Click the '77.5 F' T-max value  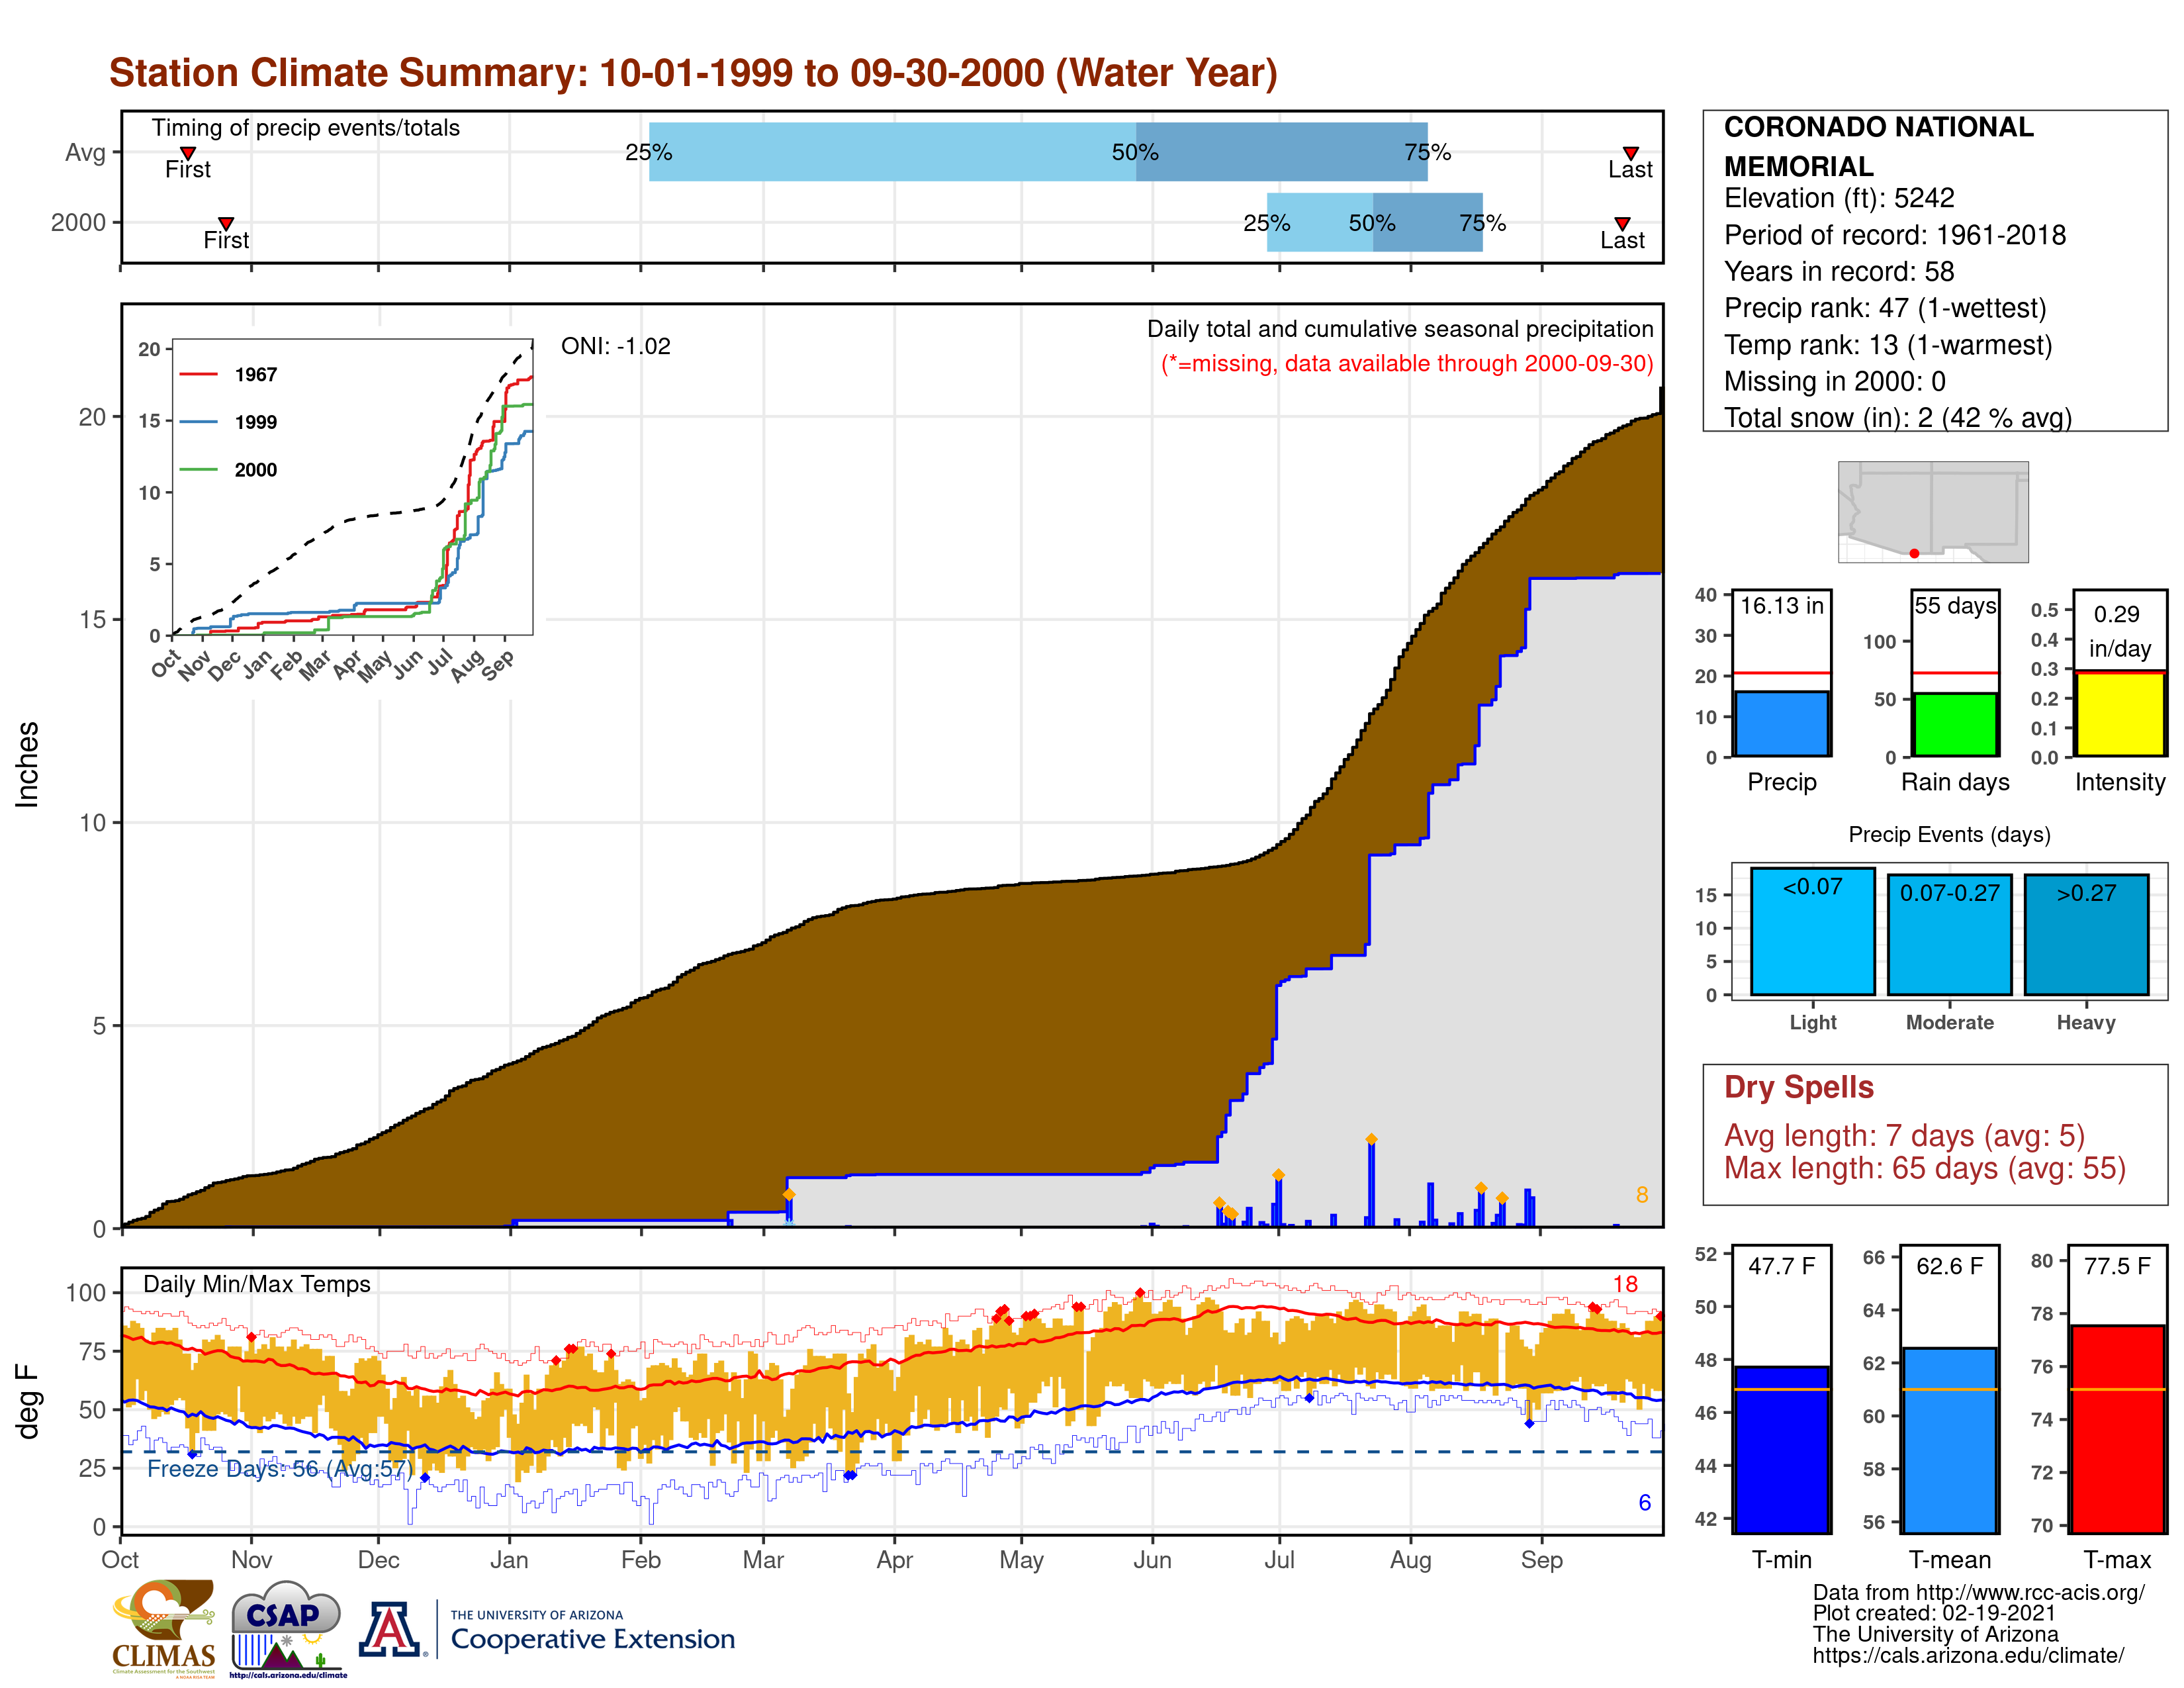tap(2117, 1266)
